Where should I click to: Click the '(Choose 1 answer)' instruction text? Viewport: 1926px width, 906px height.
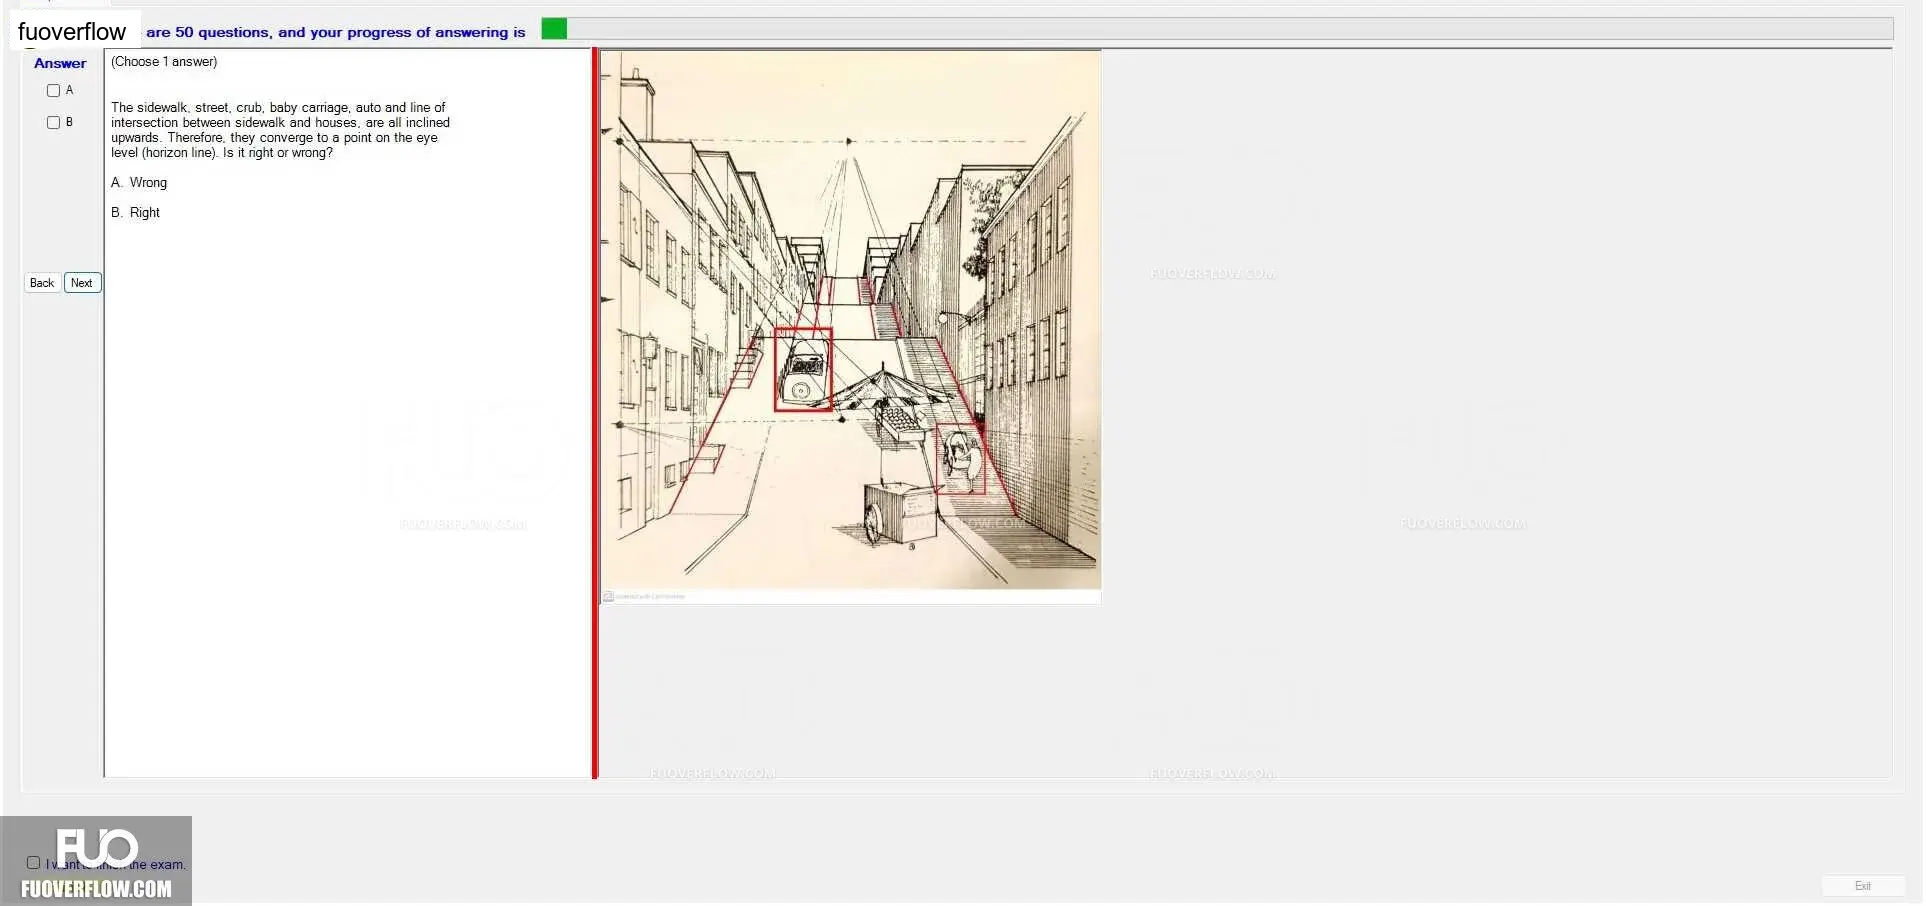click(164, 62)
